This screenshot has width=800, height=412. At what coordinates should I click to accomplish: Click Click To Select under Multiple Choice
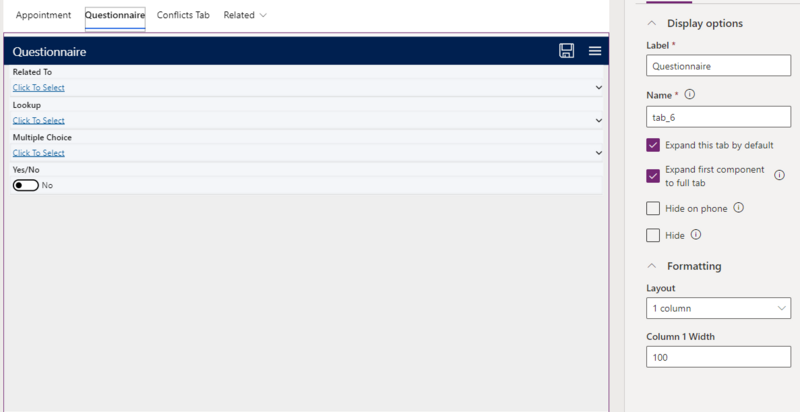(39, 153)
